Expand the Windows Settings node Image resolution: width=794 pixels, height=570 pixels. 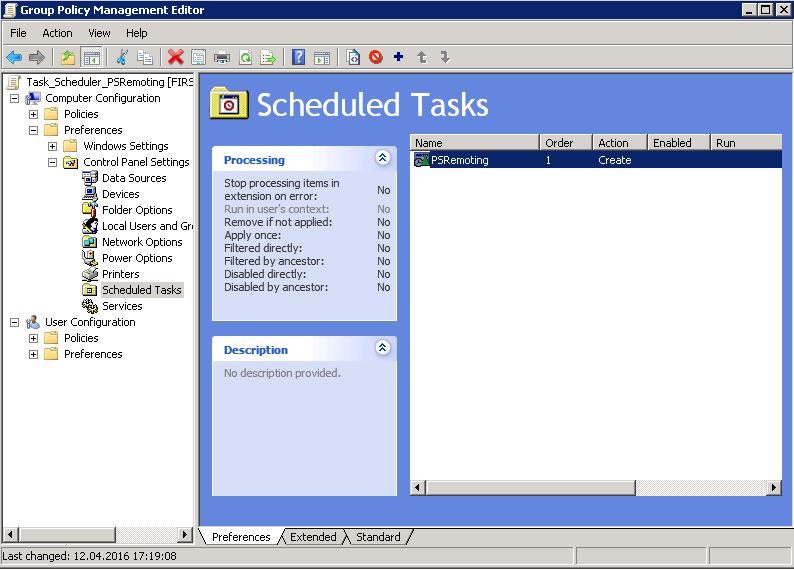52,146
